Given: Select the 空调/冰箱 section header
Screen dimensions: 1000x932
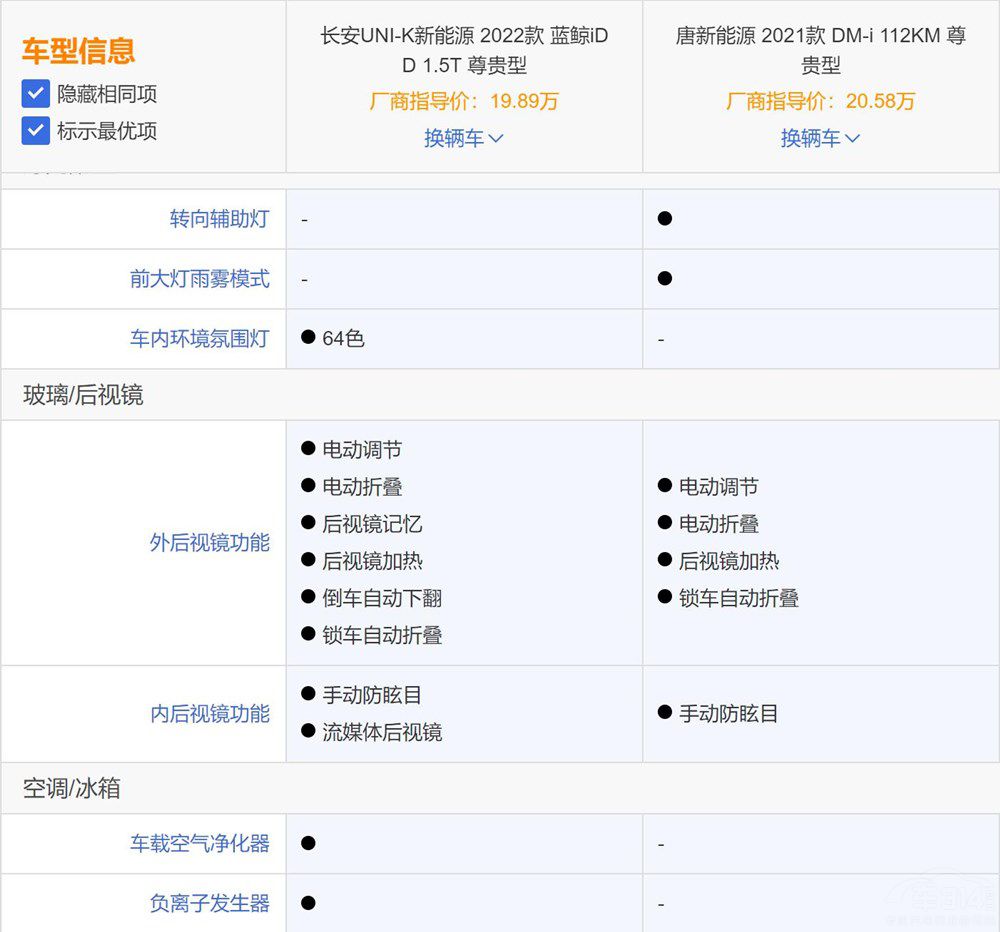Looking at the screenshot, I should coord(71,789).
